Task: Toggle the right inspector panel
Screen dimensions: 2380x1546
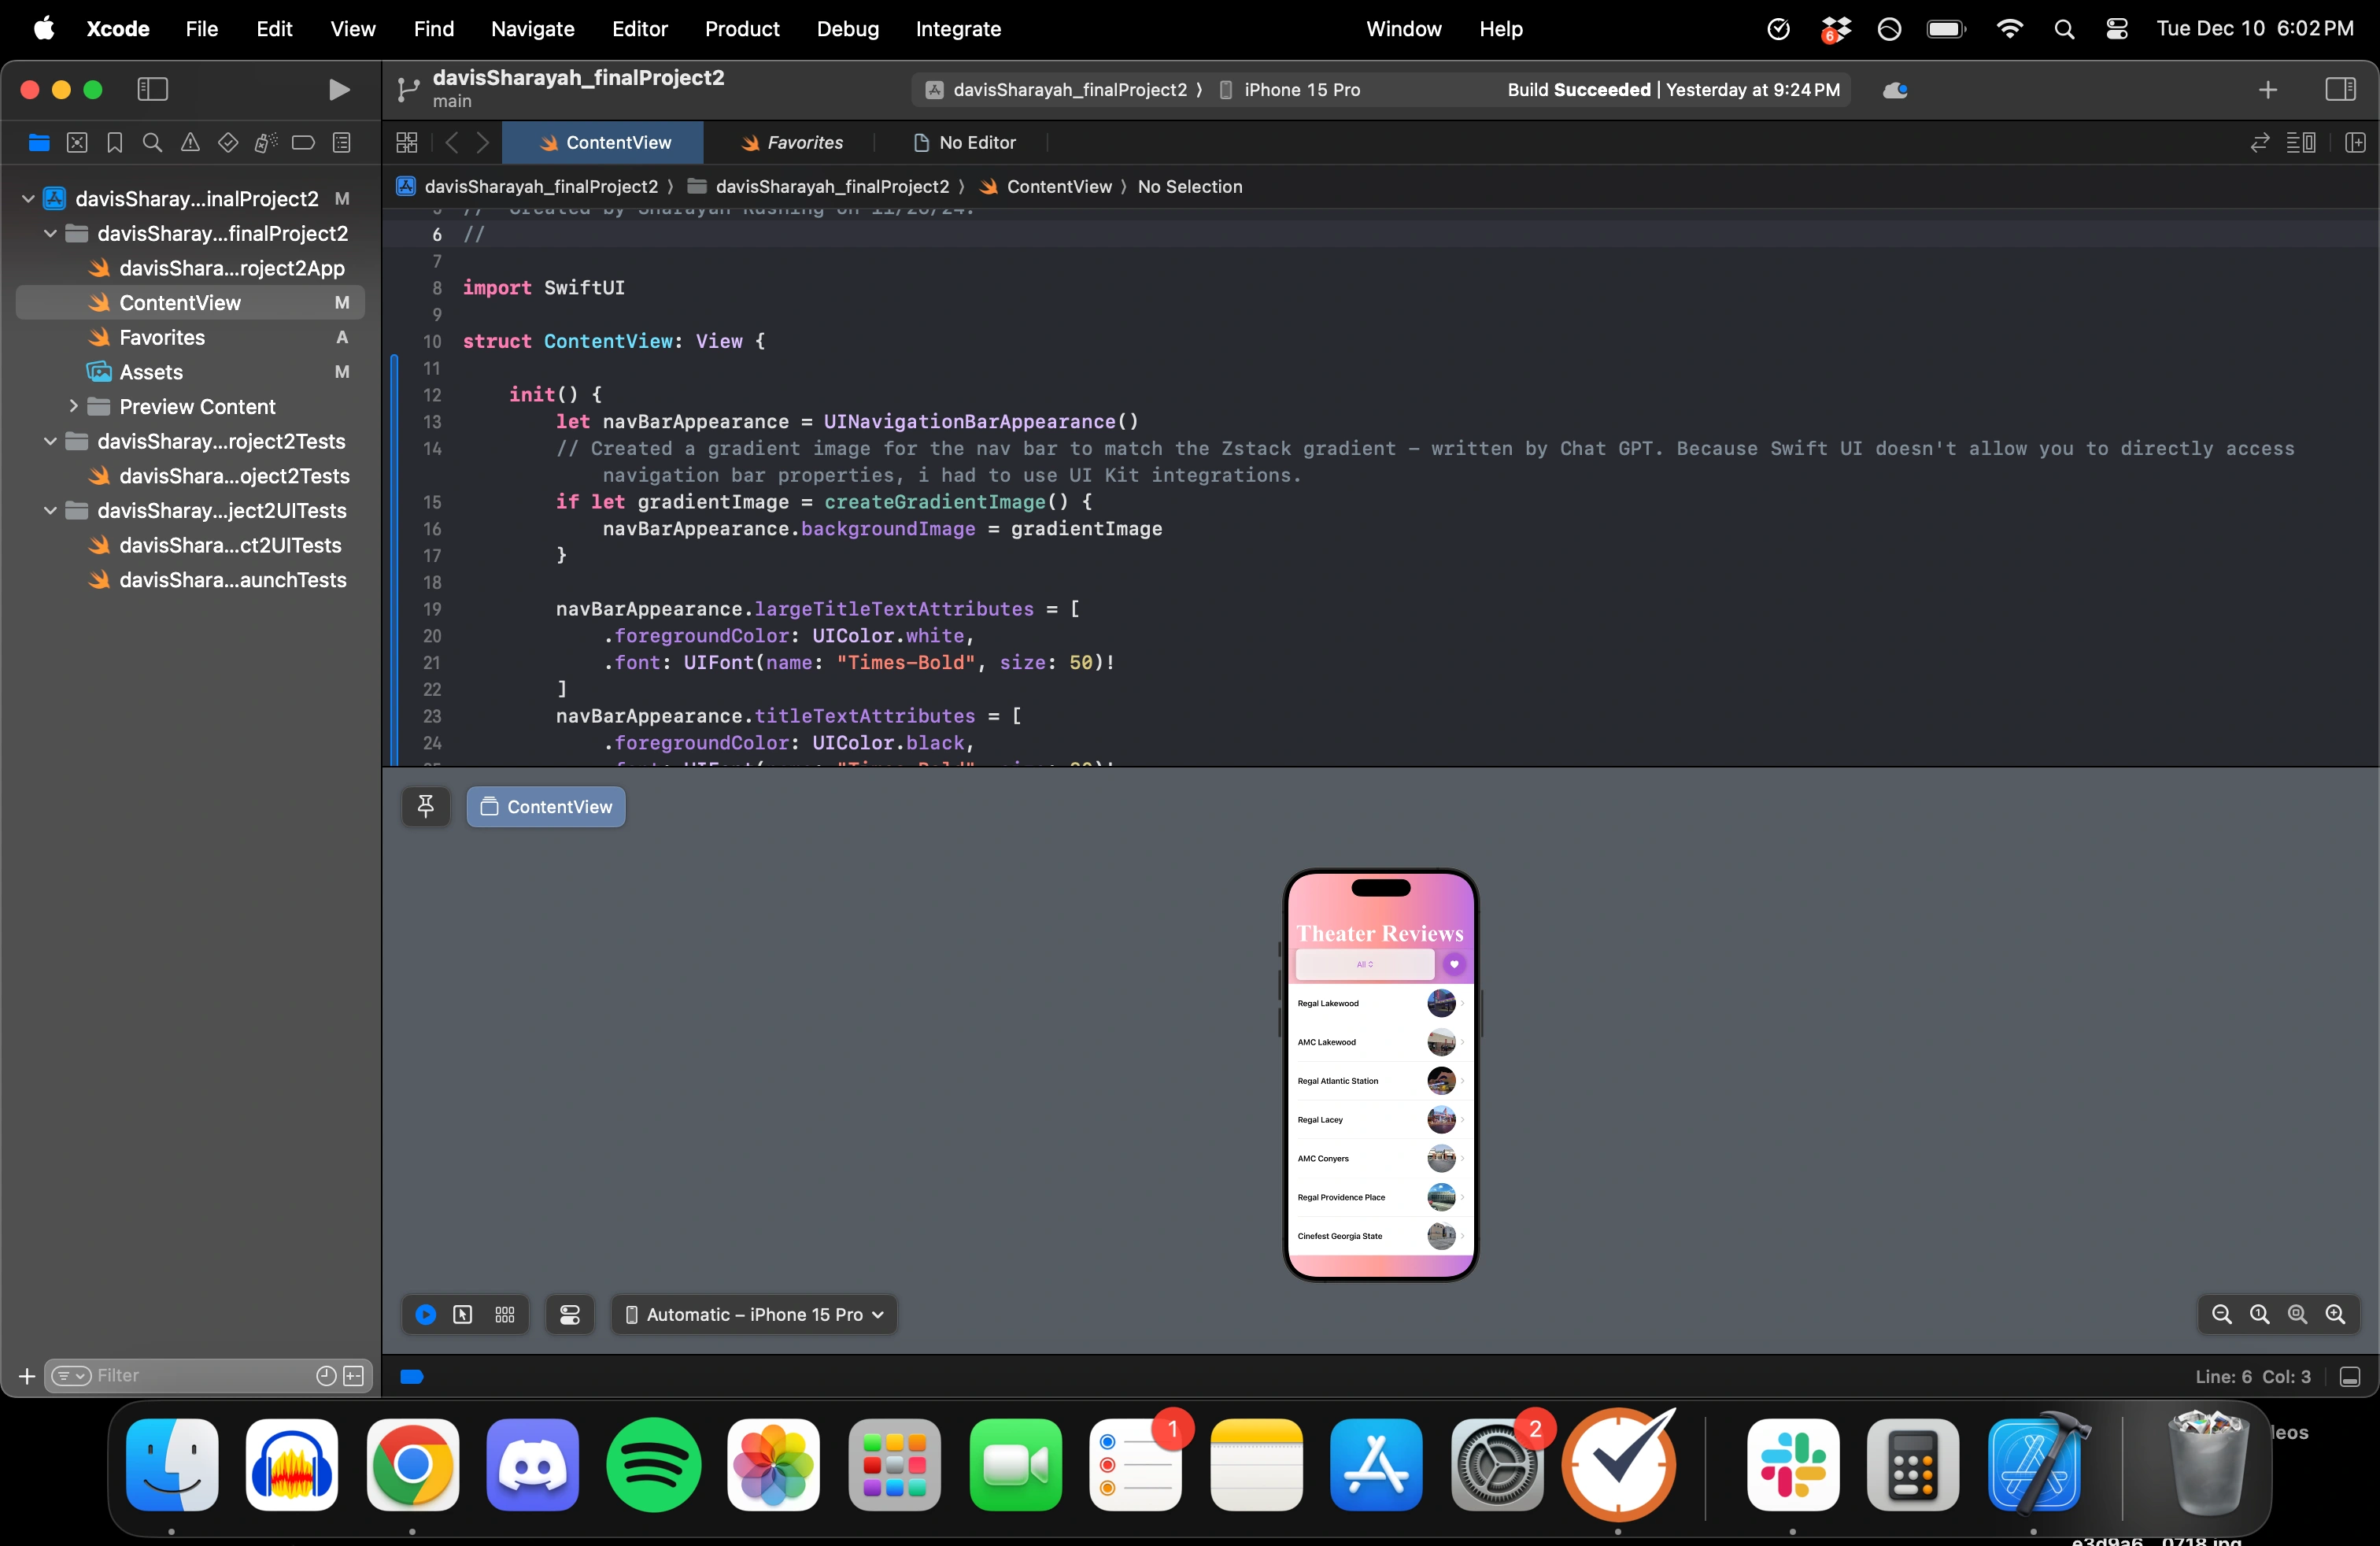Action: point(2340,90)
